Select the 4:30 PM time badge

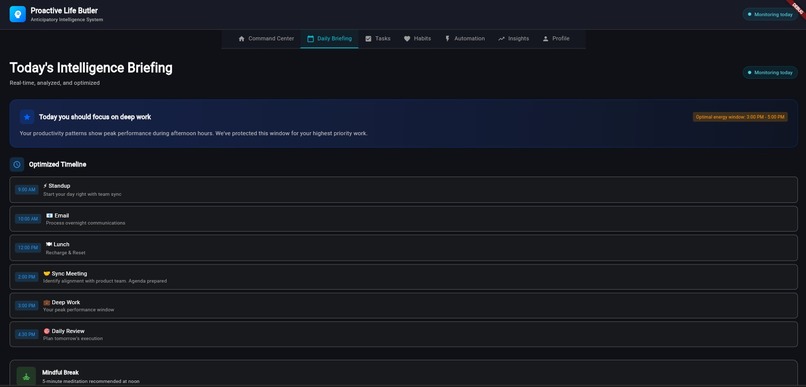tap(26, 335)
